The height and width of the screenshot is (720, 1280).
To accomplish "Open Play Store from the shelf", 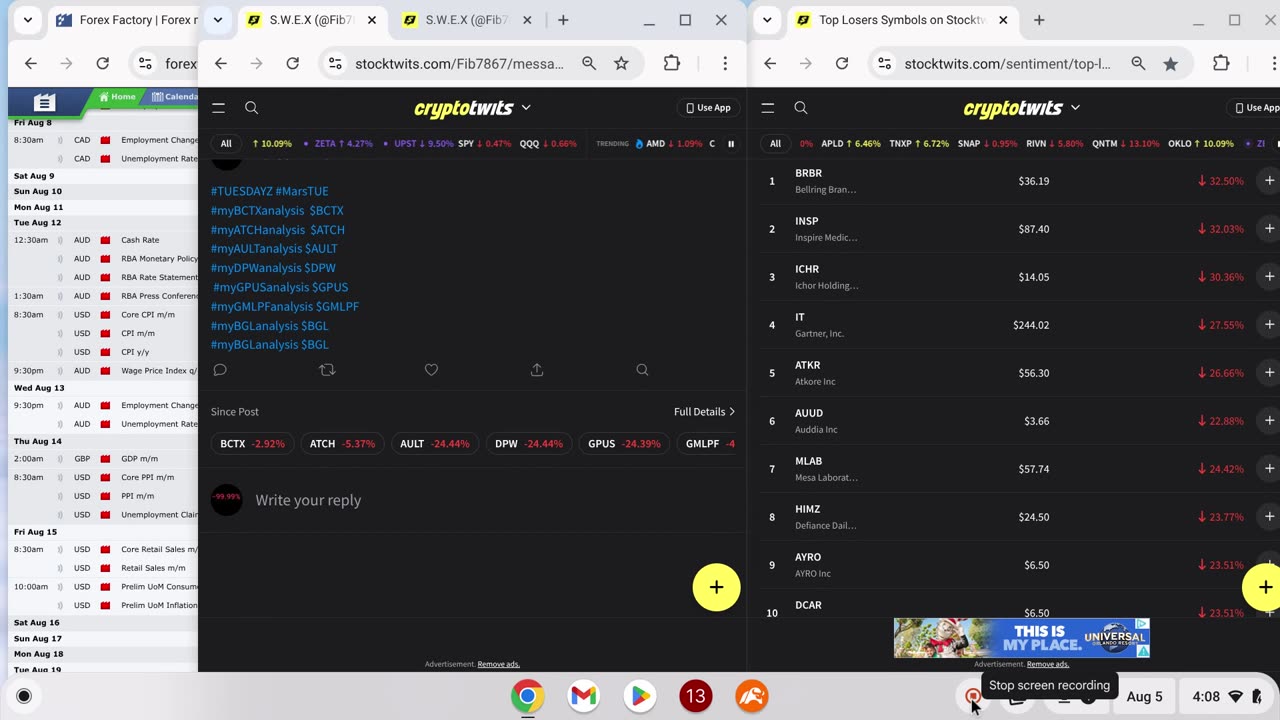I will coord(640,696).
